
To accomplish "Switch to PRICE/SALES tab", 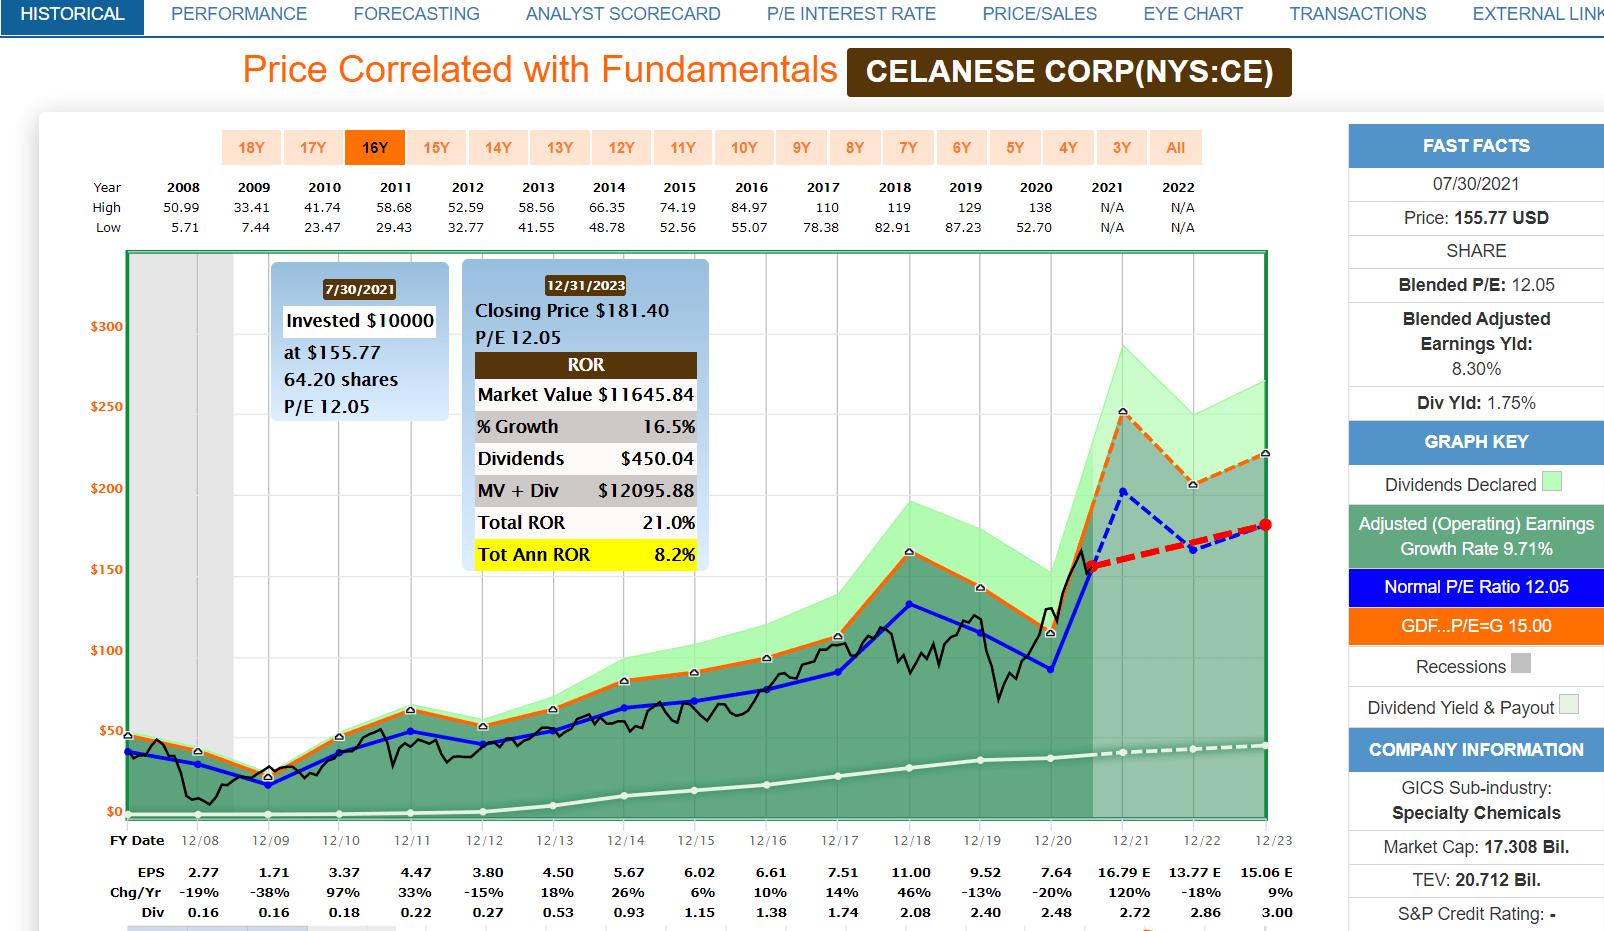I will pos(1039,15).
